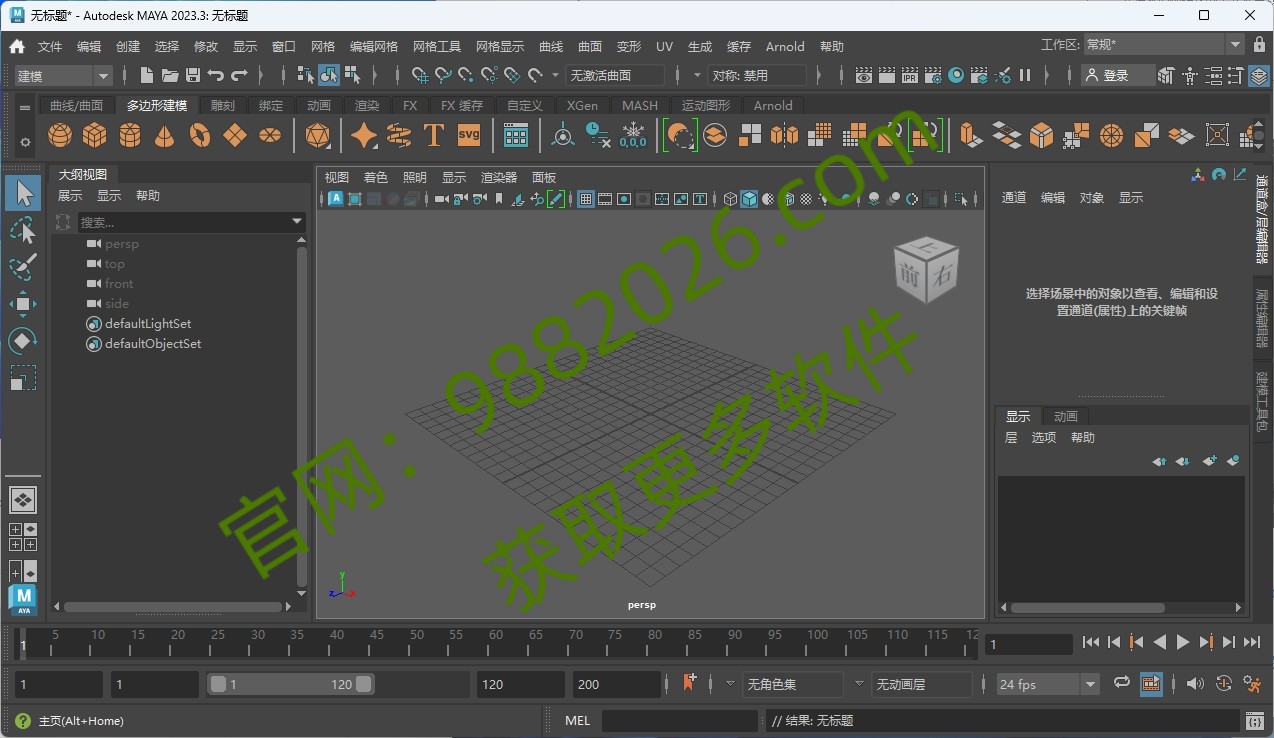The width and height of the screenshot is (1274, 738).
Task: Click the New Scene icon
Action: [147, 75]
